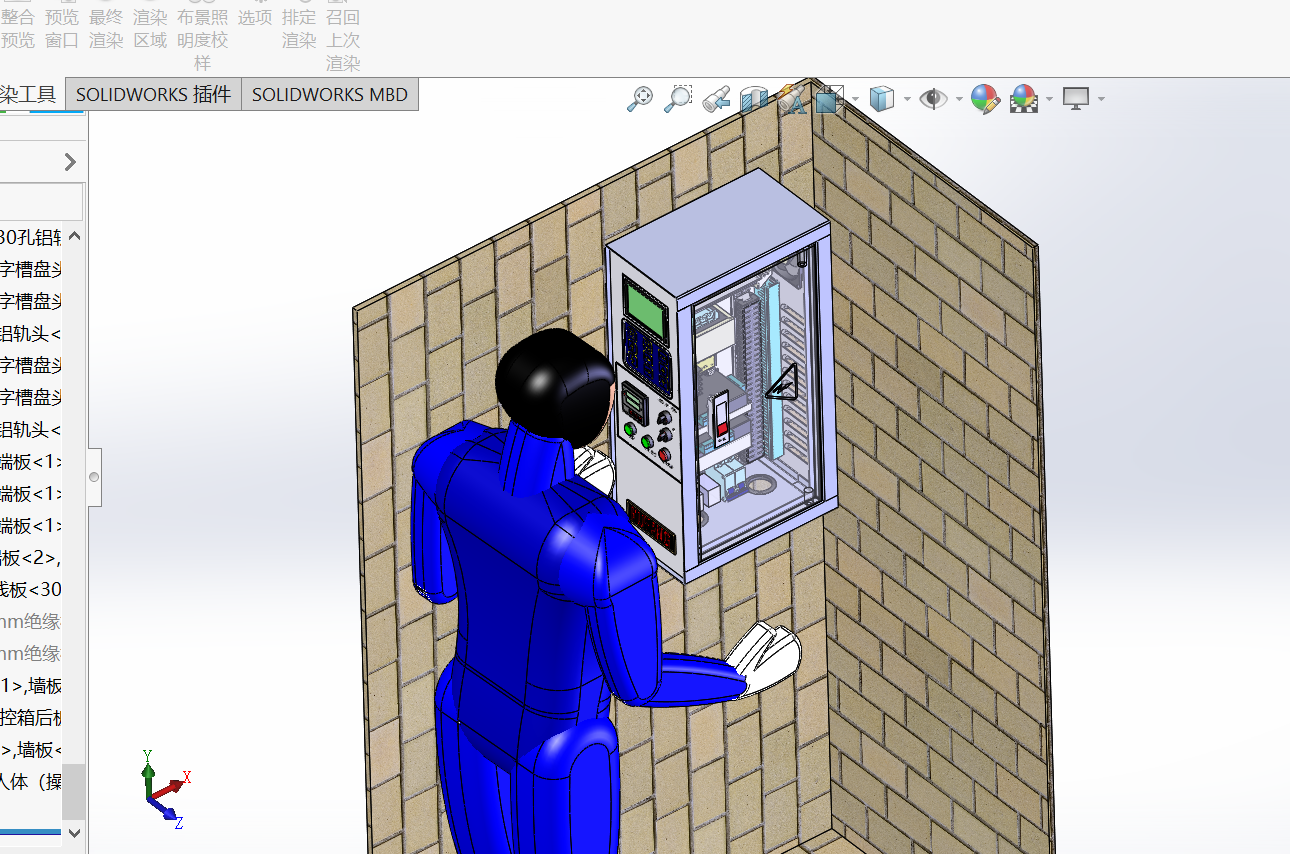1290x854 pixels.
Task: Click the Zoom to Fit icon
Action: [640, 98]
